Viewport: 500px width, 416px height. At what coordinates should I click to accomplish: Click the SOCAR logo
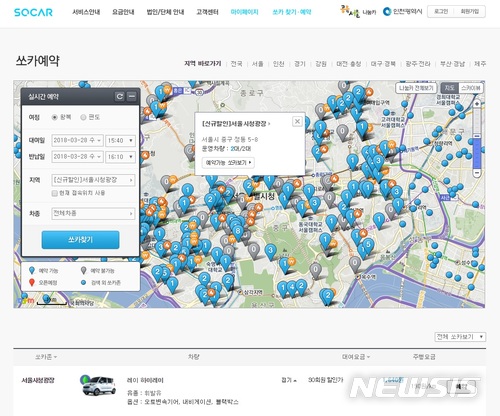point(33,12)
